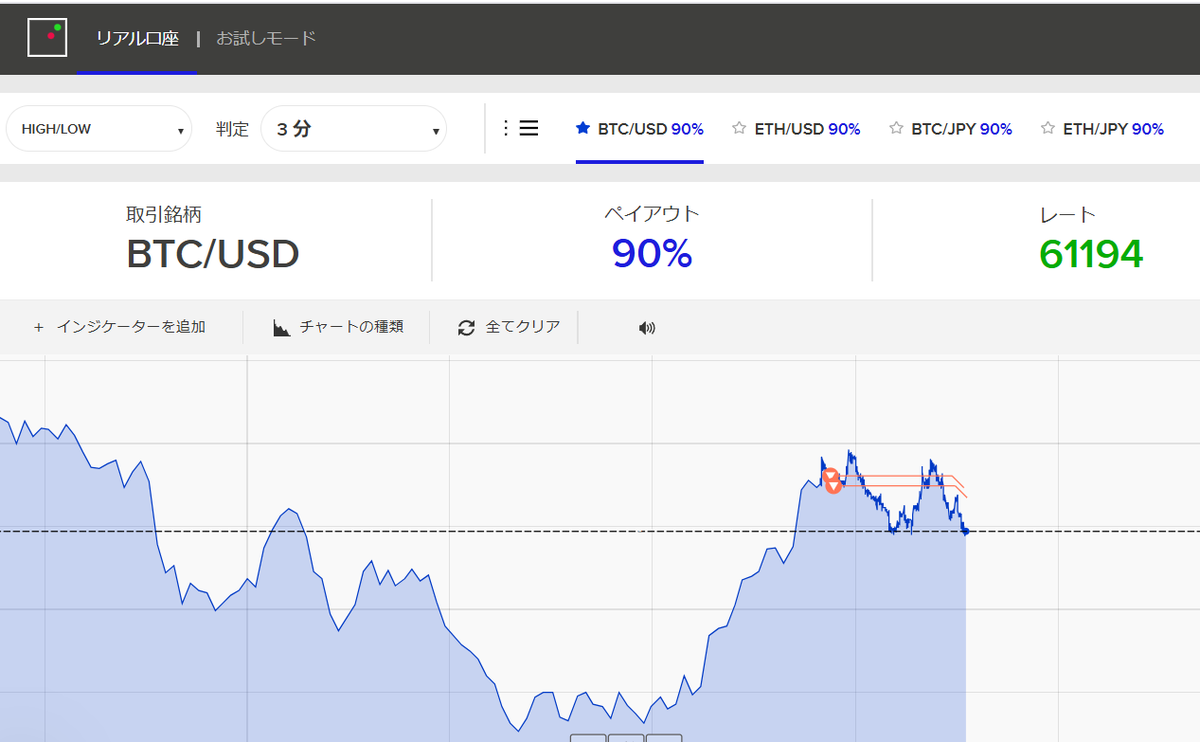Click the 判定 label
This screenshot has width=1200, height=742.
[x=232, y=129]
